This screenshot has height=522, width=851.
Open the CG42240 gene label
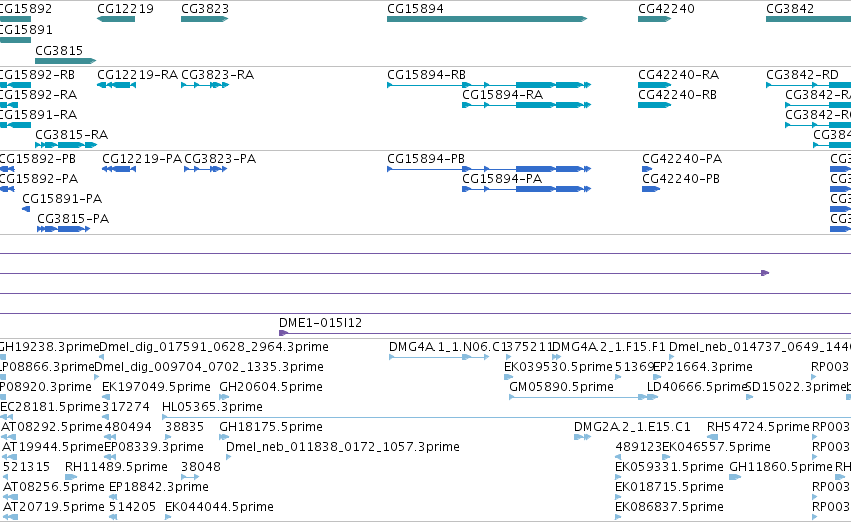(x=666, y=9)
